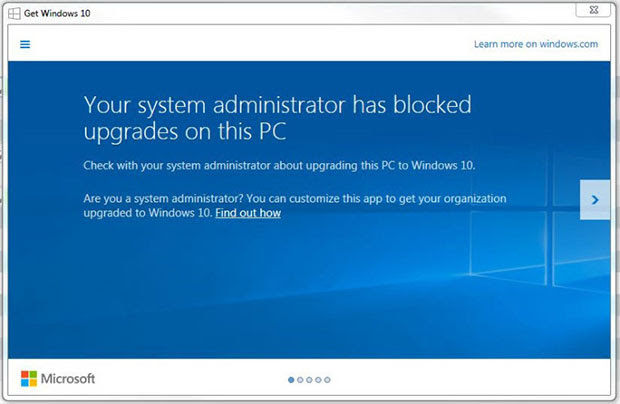Select the third page indicator dot
Viewport: 620px width, 404px height.
click(309, 380)
